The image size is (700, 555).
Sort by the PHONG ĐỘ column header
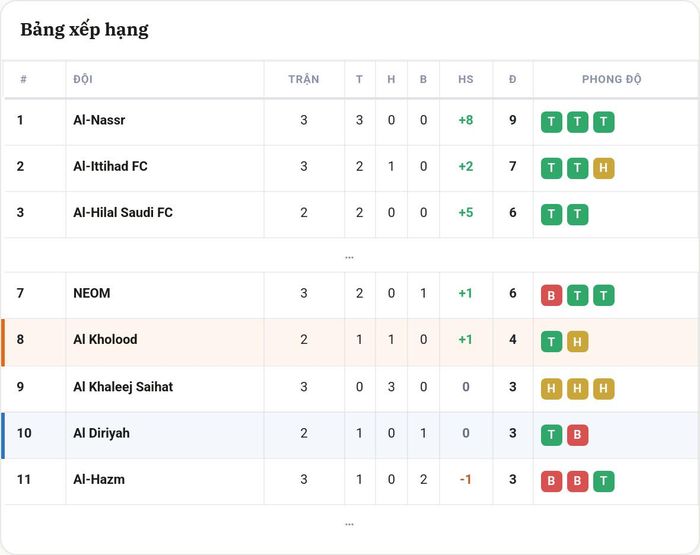612,79
